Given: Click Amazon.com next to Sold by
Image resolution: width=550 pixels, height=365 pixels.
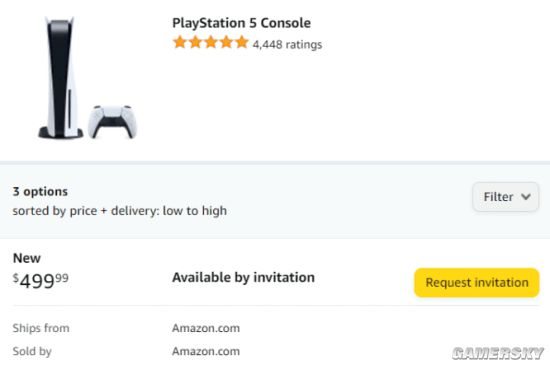Looking at the screenshot, I should point(206,351).
